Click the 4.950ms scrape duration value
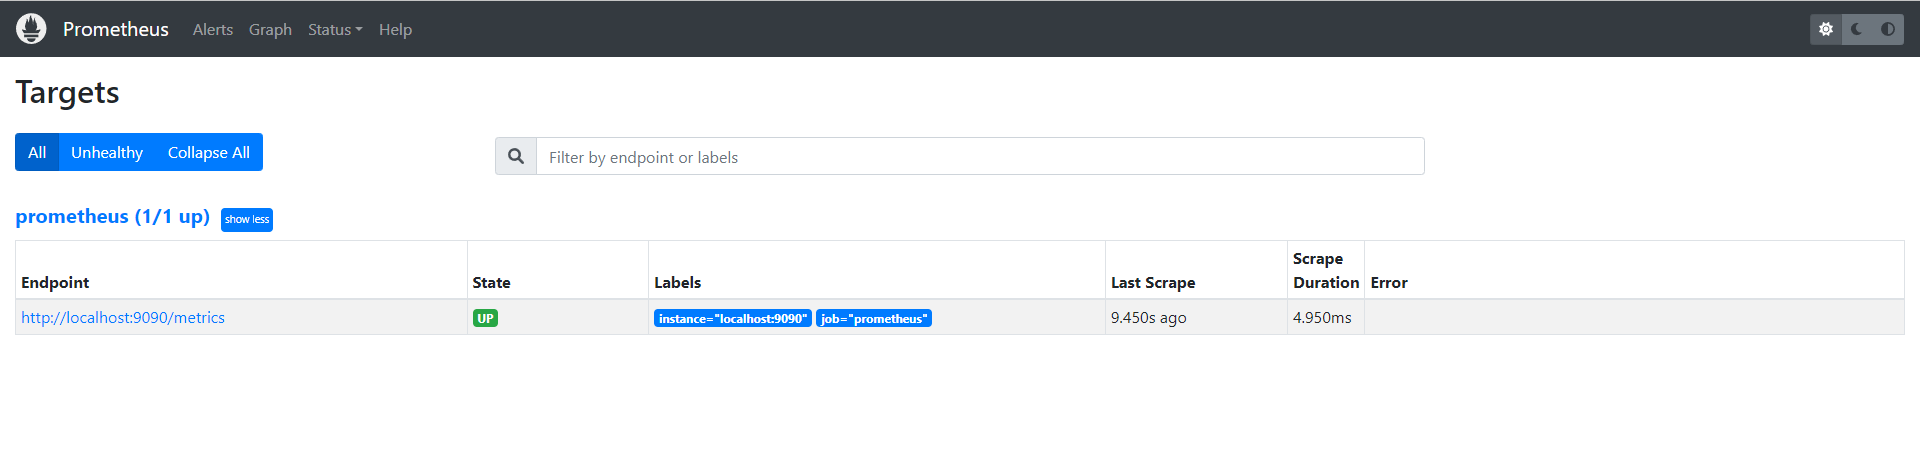The image size is (1920, 468). click(1322, 317)
